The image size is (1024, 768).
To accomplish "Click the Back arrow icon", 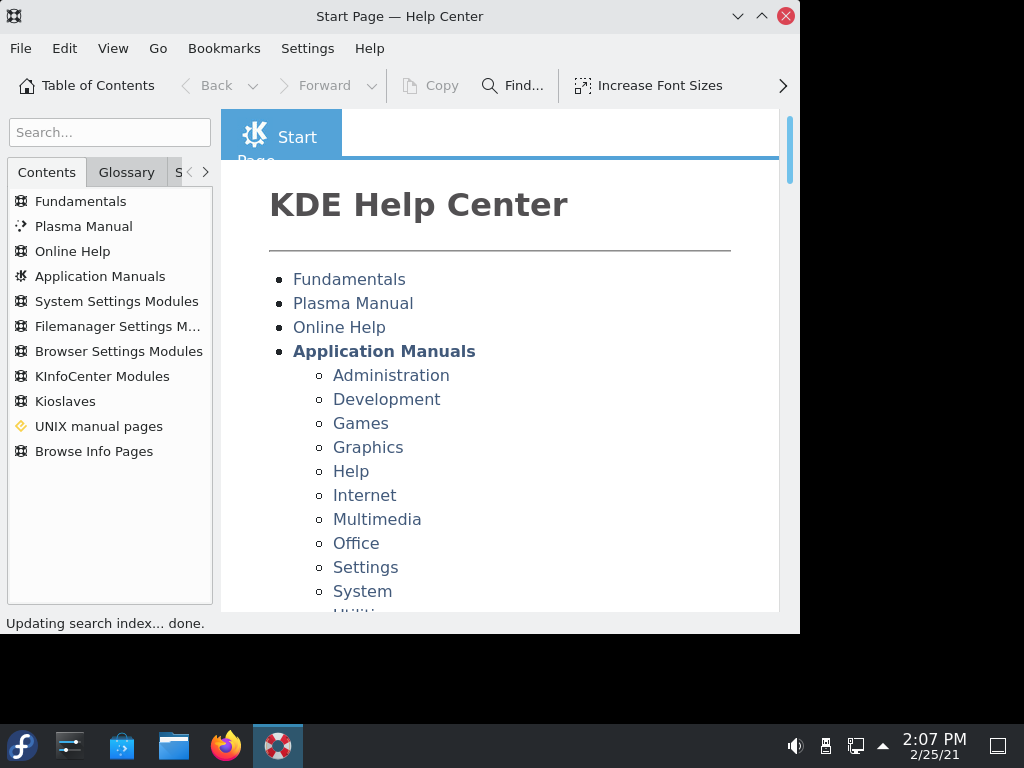I will [x=186, y=86].
